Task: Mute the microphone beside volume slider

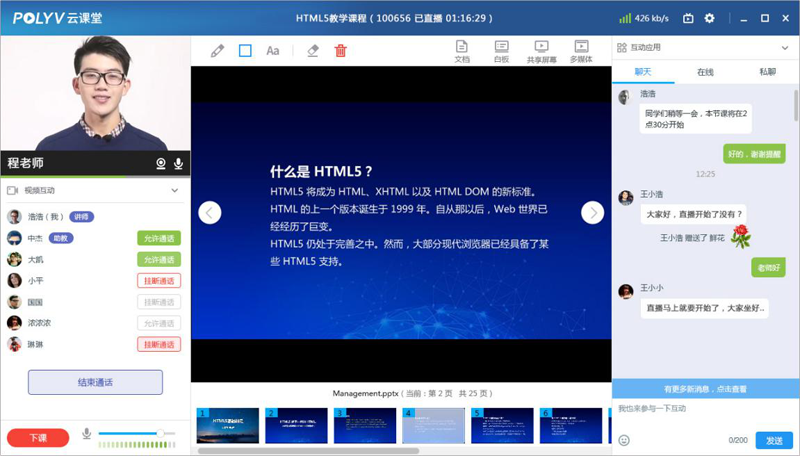Action: click(x=87, y=434)
